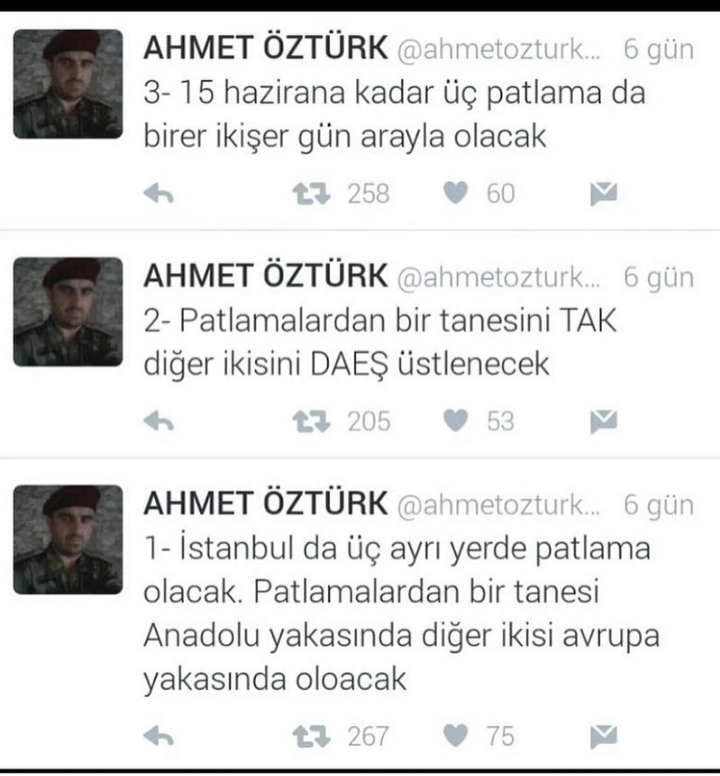Screen dimensions: 720x776
Task: Open the profile photo on the first tweet
Action: (x=68, y=84)
